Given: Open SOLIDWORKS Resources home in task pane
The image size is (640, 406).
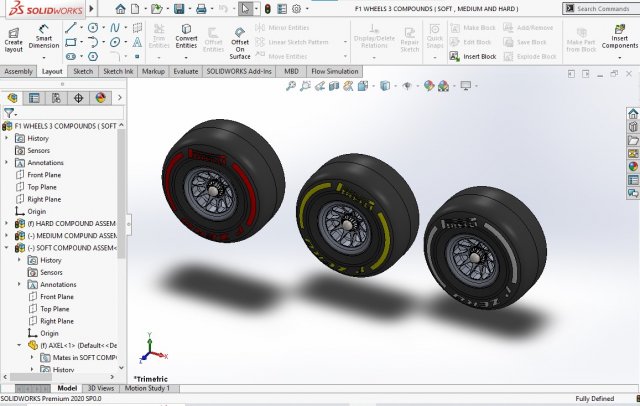Looking at the screenshot, I should [x=633, y=113].
